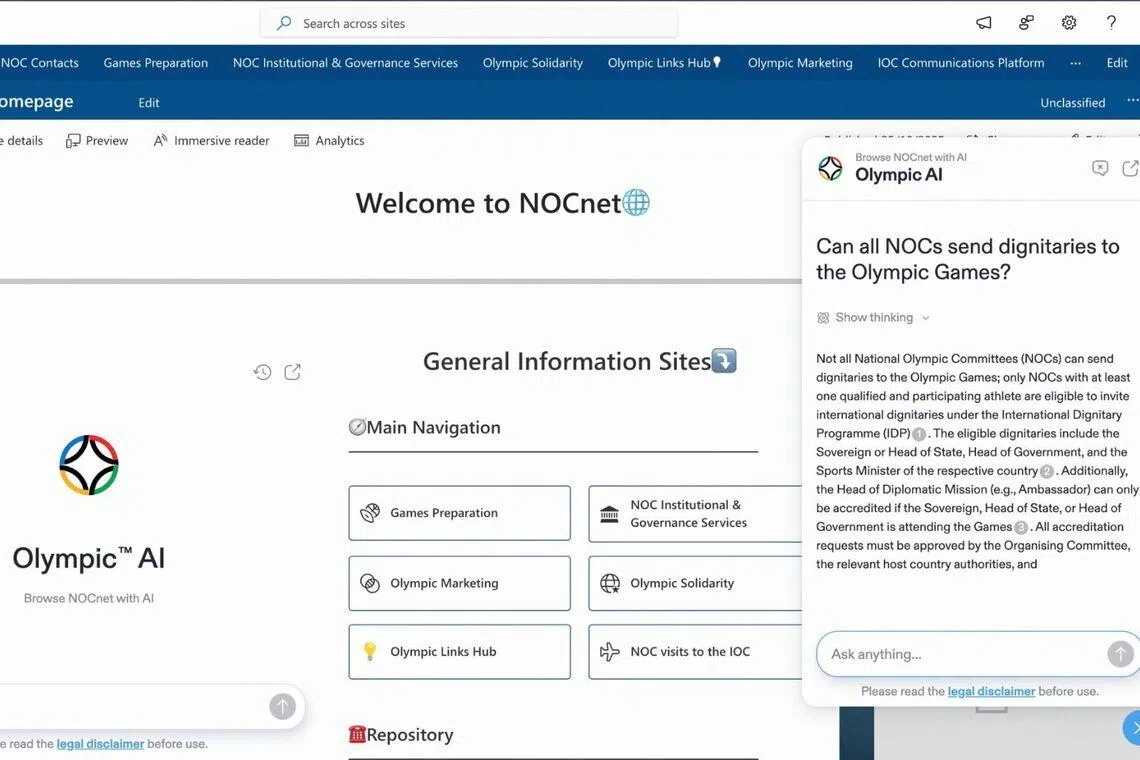Click the NOC visits to the IOC icon
This screenshot has width=1140, height=760.
click(611, 651)
